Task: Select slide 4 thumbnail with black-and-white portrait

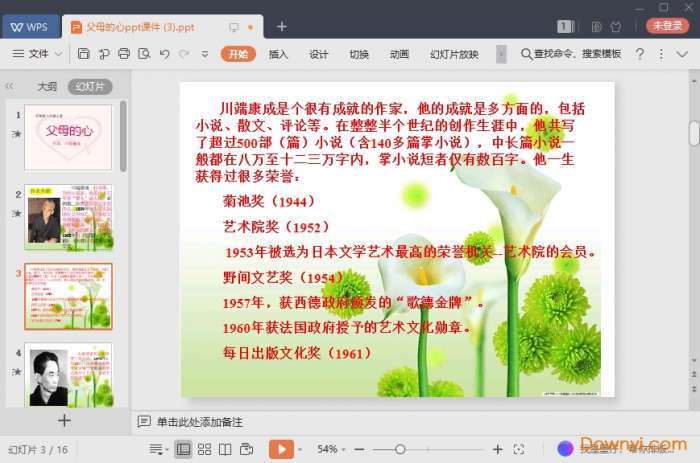Action: (68, 375)
